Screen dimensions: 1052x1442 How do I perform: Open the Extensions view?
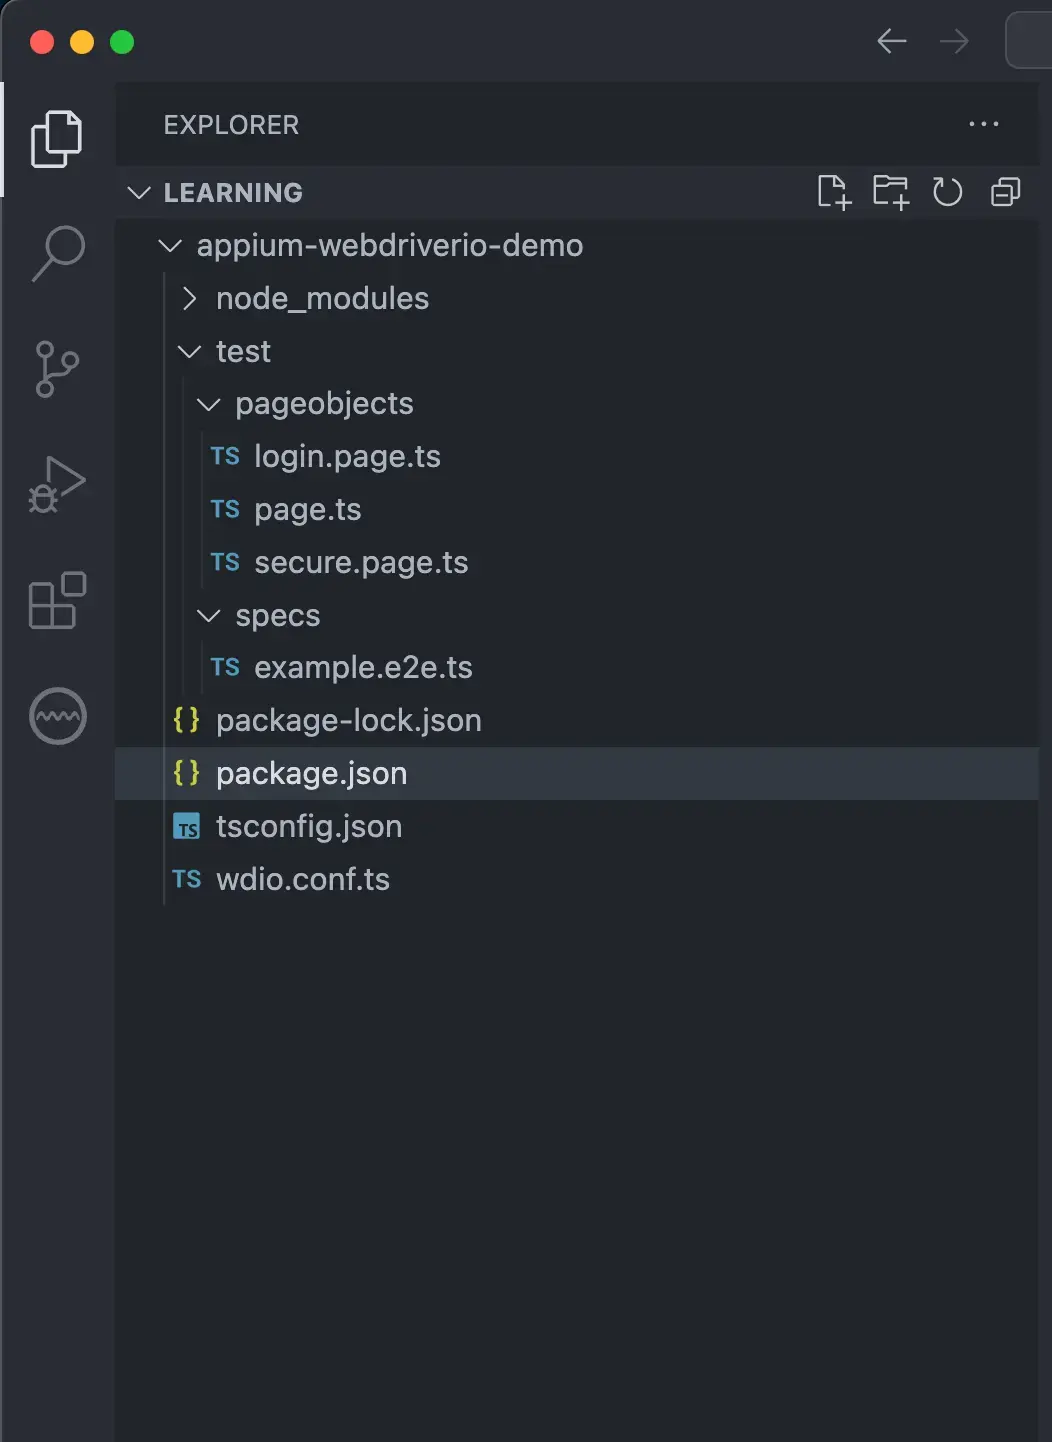pos(57,601)
